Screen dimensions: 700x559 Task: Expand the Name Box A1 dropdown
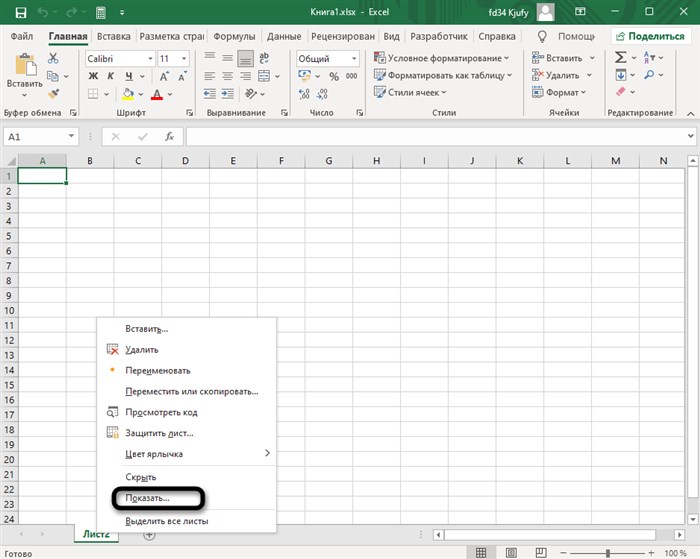(x=71, y=136)
